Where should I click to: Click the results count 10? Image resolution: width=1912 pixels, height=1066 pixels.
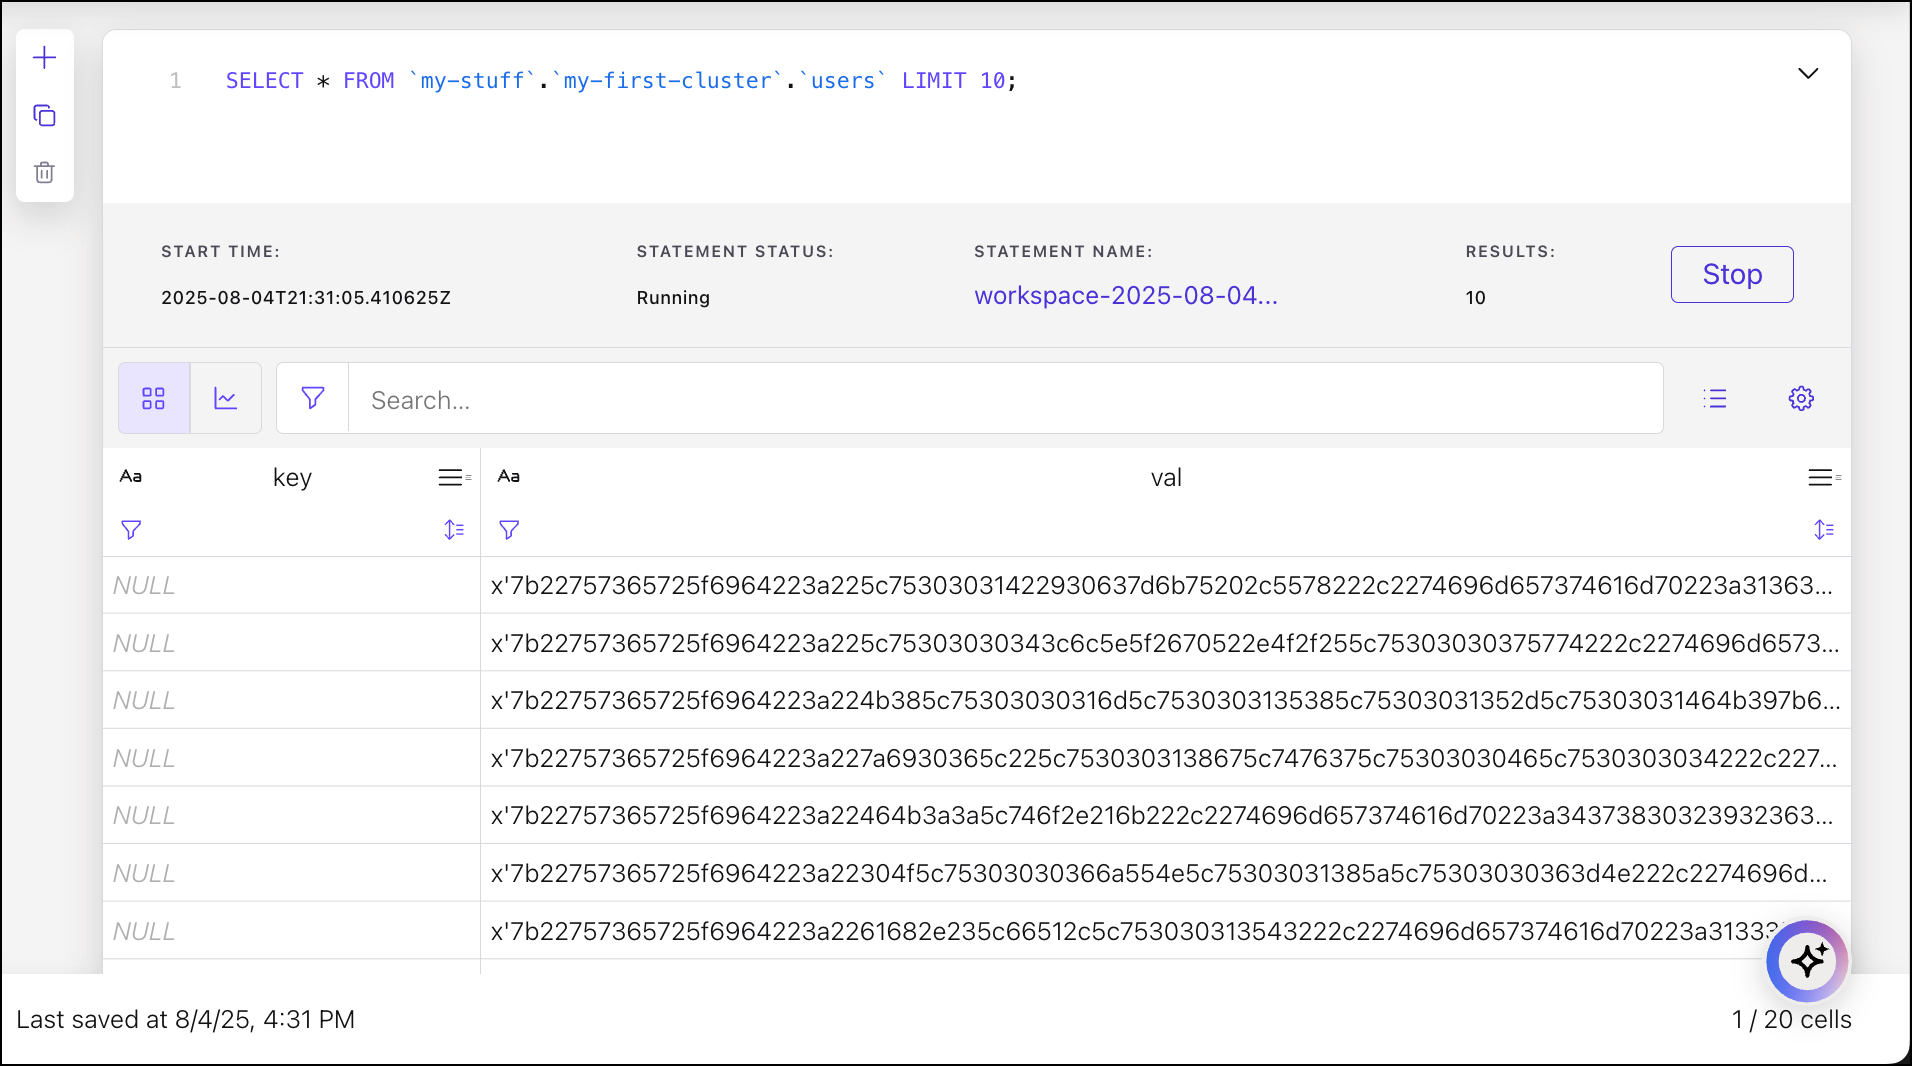1475,298
